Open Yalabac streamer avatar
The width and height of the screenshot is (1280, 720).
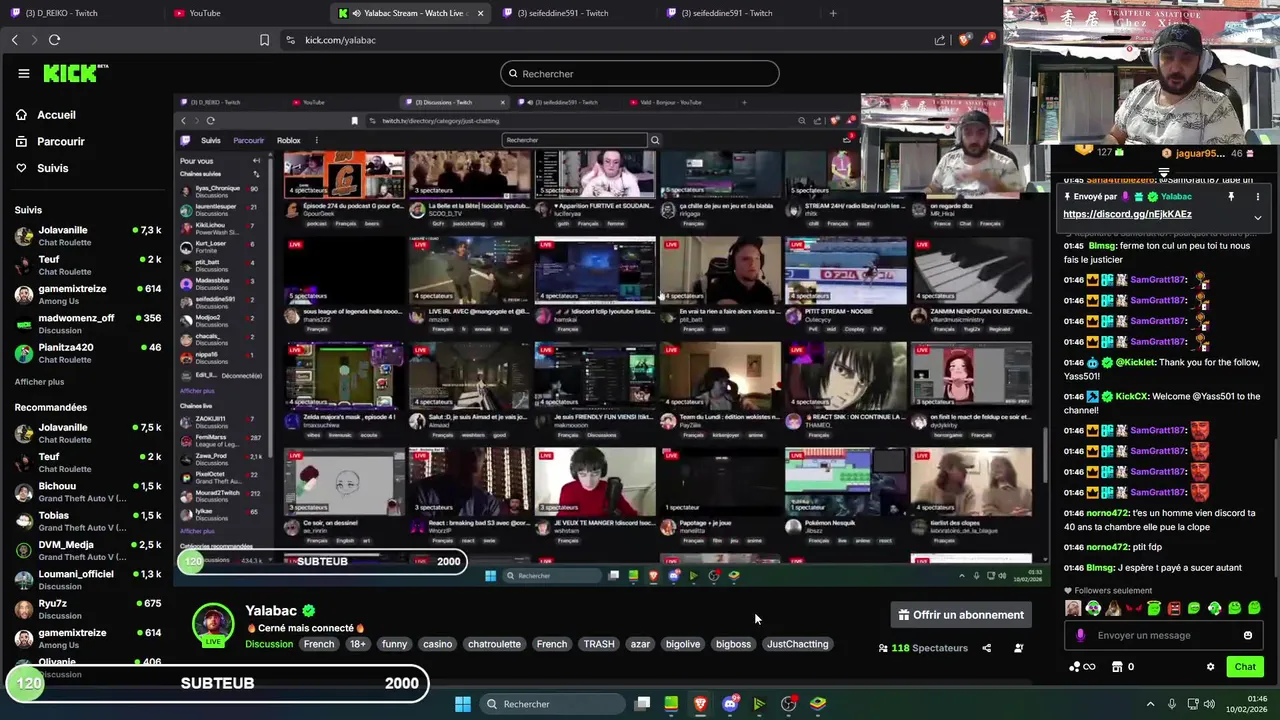(x=213, y=625)
